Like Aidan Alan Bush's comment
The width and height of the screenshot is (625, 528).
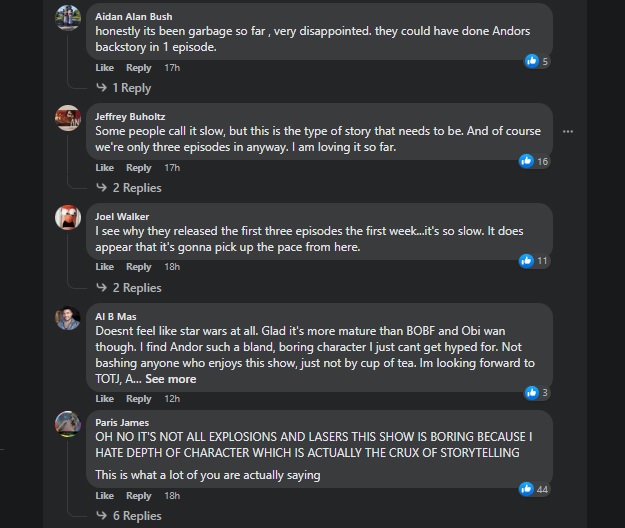tap(104, 68)
